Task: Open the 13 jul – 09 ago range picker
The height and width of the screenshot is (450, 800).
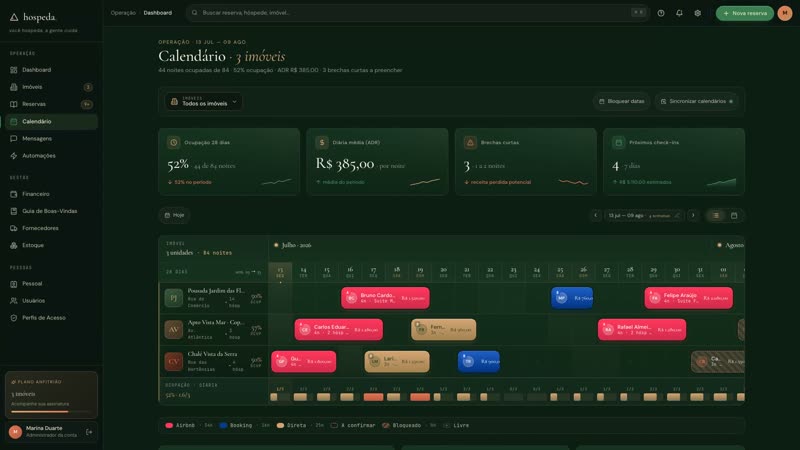Action: (x=644, y=216)
